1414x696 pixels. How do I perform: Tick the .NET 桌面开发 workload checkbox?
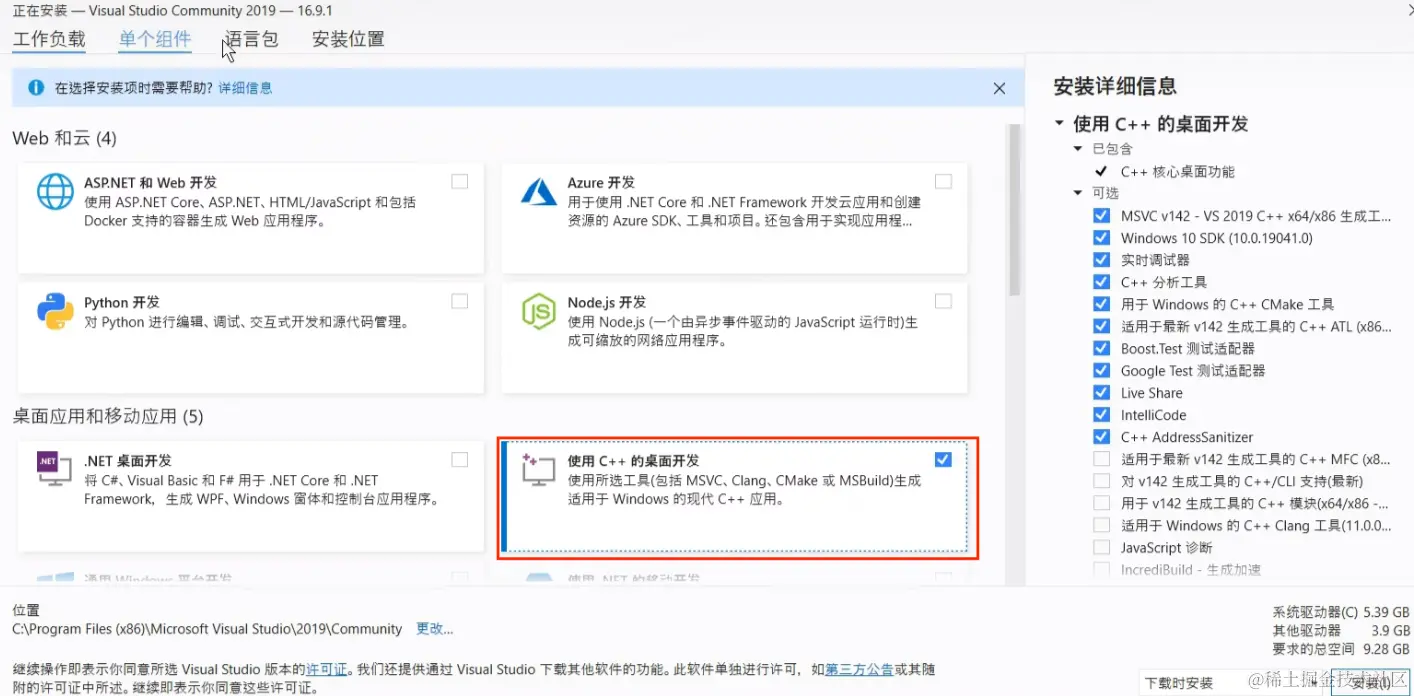click(459, 460)
